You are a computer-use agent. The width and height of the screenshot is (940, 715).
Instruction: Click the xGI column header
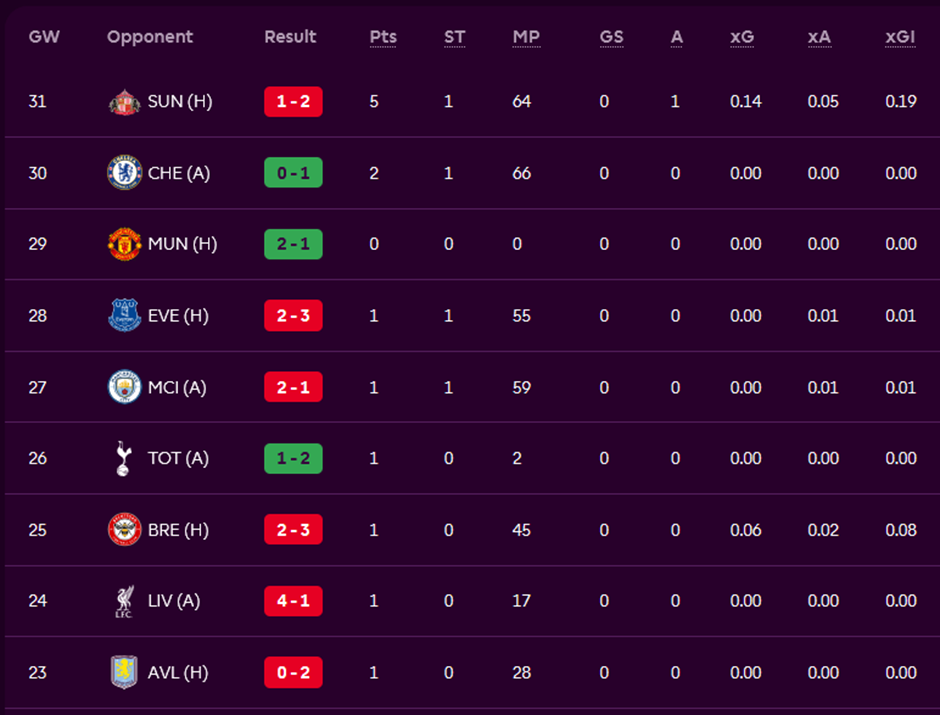tap(901, 37)
